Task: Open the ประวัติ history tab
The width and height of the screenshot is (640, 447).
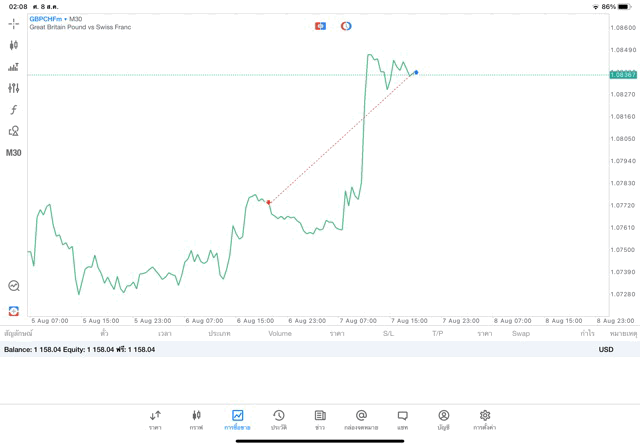Action: [279, 420]
